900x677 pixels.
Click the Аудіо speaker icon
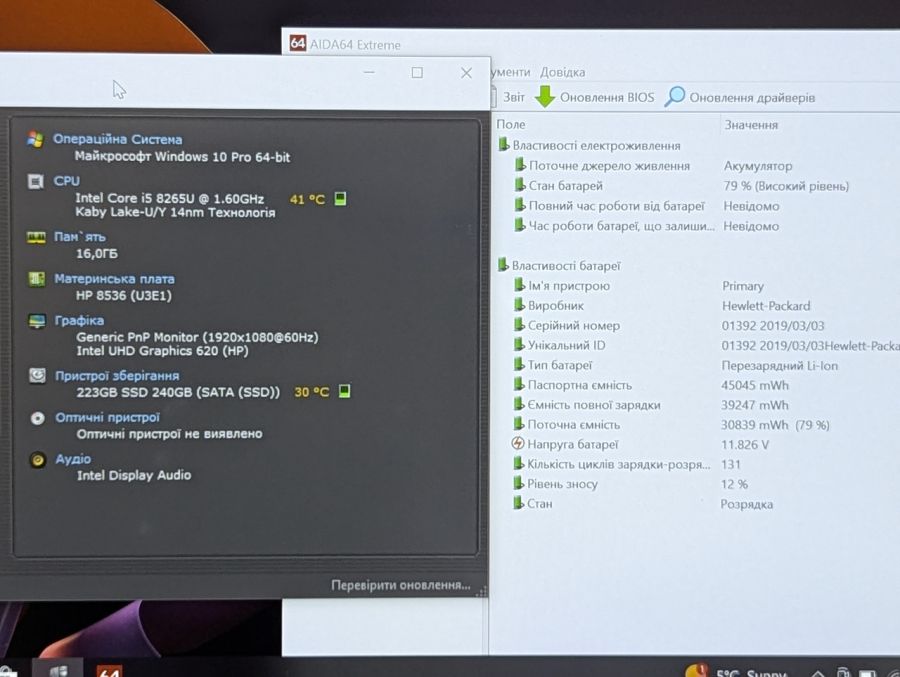pyautogui.click(x=38, y=460)
